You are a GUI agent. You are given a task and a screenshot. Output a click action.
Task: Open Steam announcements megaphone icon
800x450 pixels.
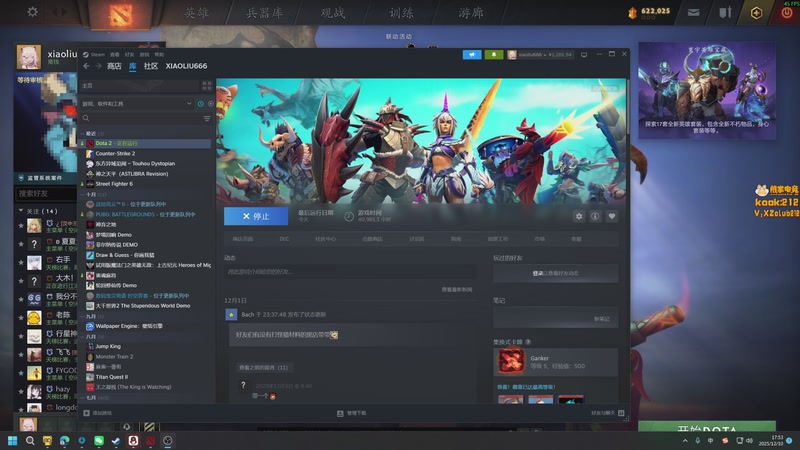pyautogui.click(x=472, y=54)
